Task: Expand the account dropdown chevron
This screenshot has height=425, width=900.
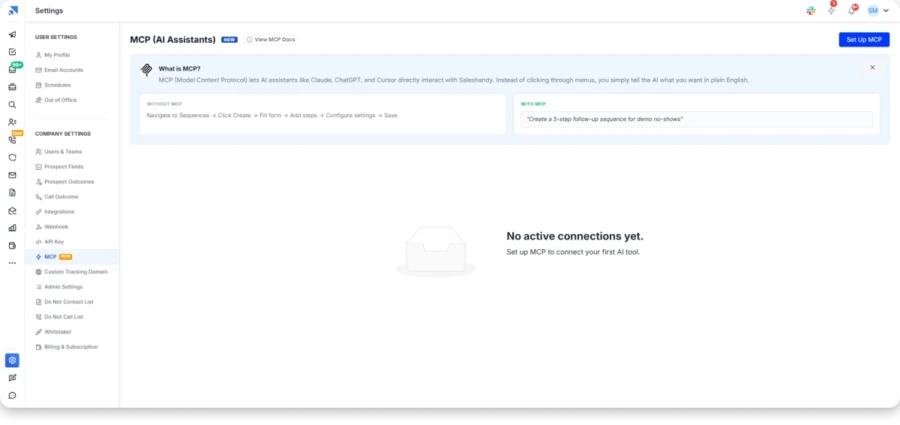Action: coord(886,10)
